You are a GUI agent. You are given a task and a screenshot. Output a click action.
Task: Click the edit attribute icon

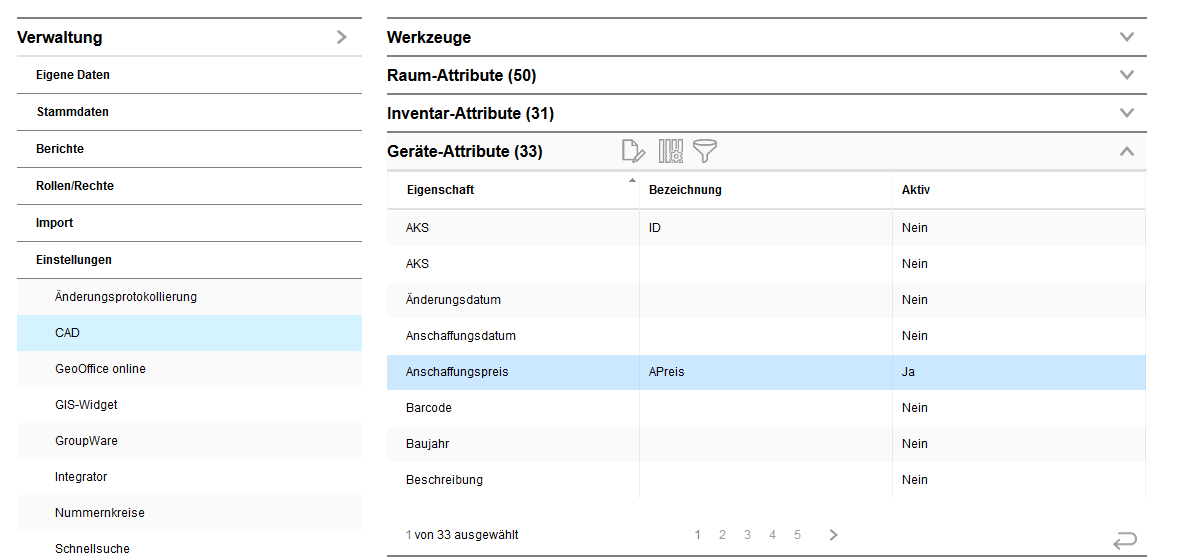633,151
